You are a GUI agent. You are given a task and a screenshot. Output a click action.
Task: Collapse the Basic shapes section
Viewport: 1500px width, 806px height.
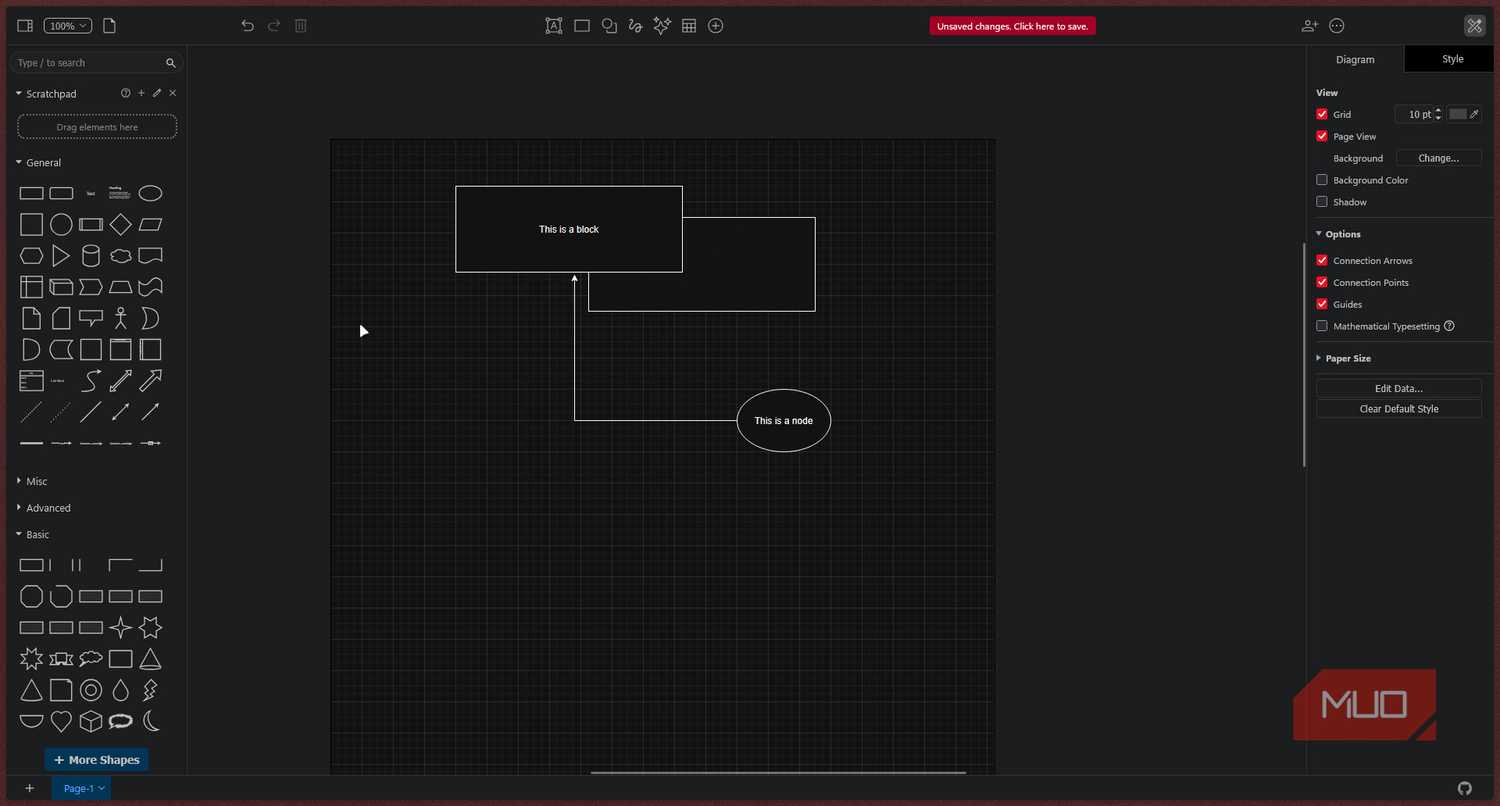[19, 534]
